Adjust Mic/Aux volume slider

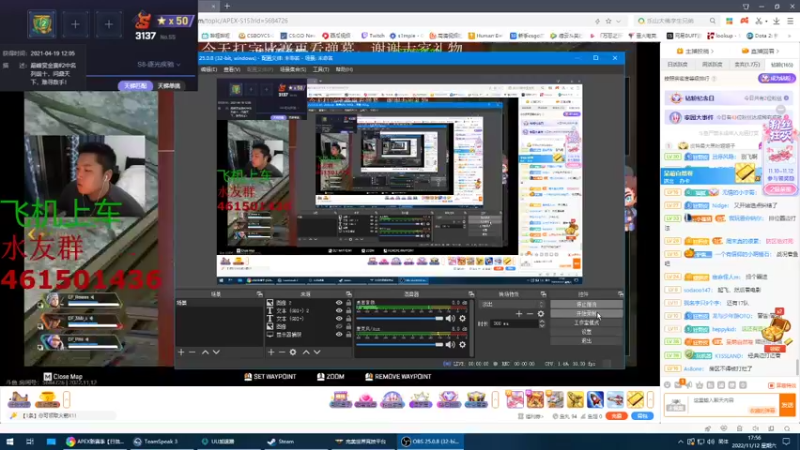pos(399,344)
